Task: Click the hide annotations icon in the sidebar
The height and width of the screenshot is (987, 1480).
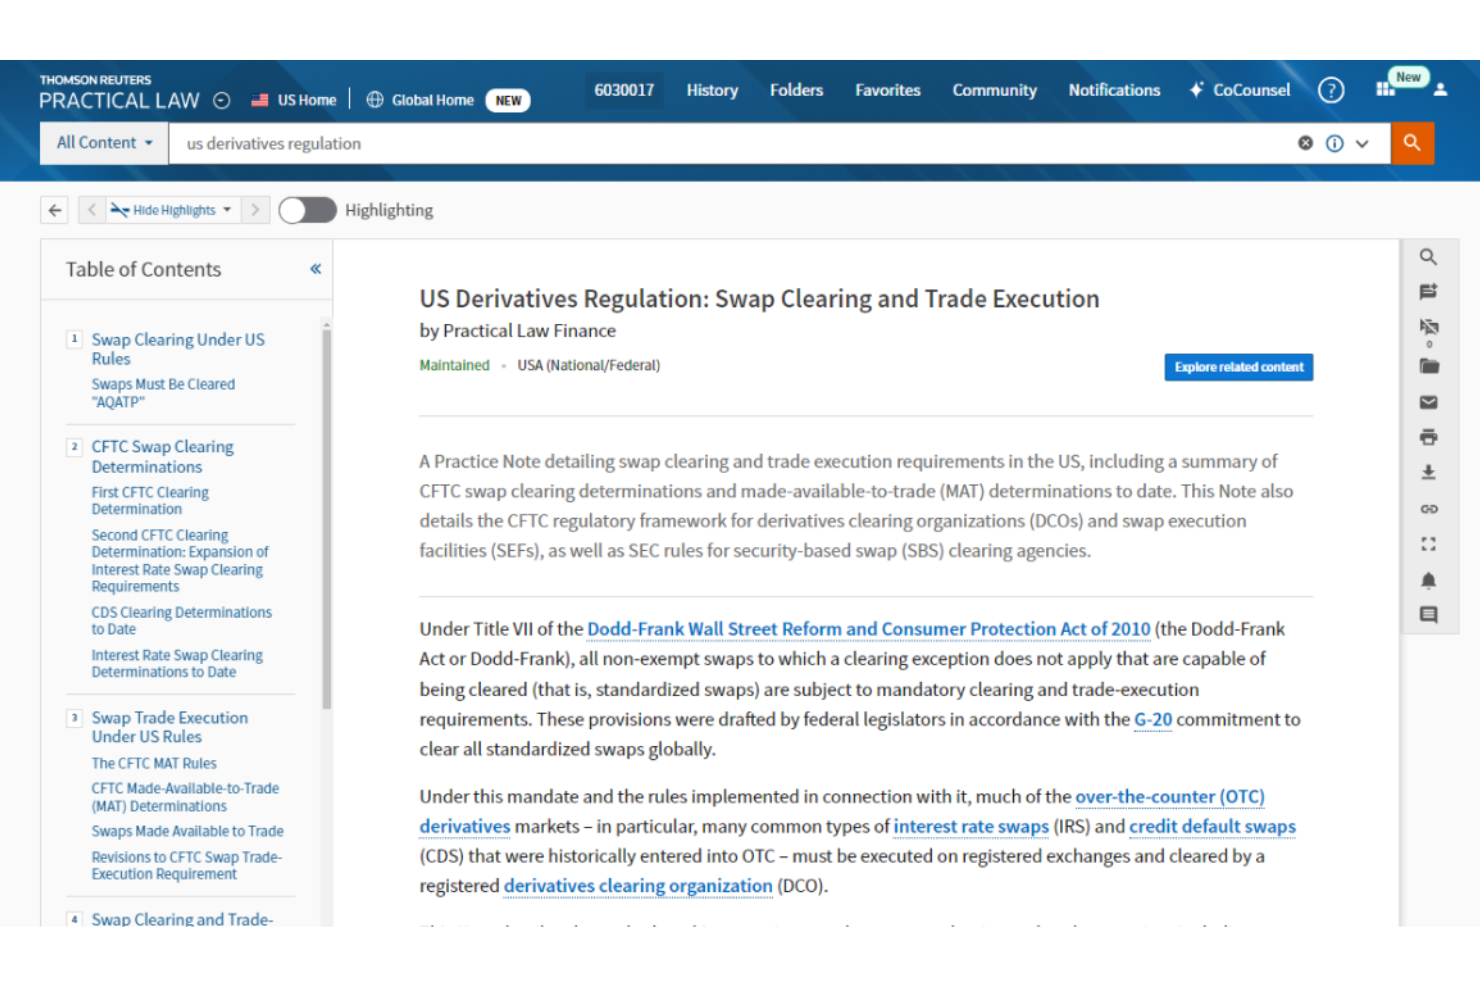Action: point(1428,327)
